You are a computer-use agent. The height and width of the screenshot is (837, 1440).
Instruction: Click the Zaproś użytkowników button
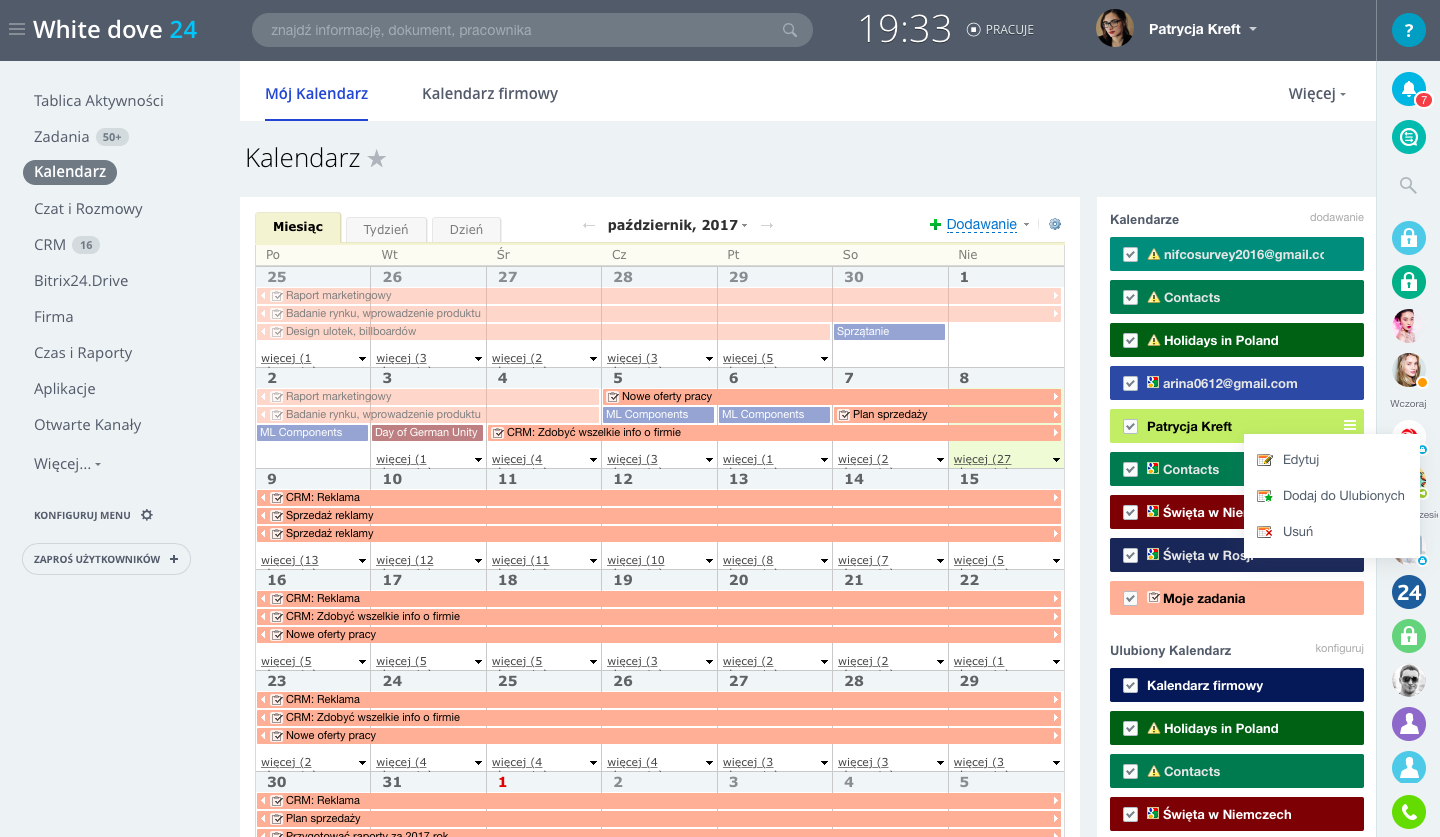tap(106, 560)
